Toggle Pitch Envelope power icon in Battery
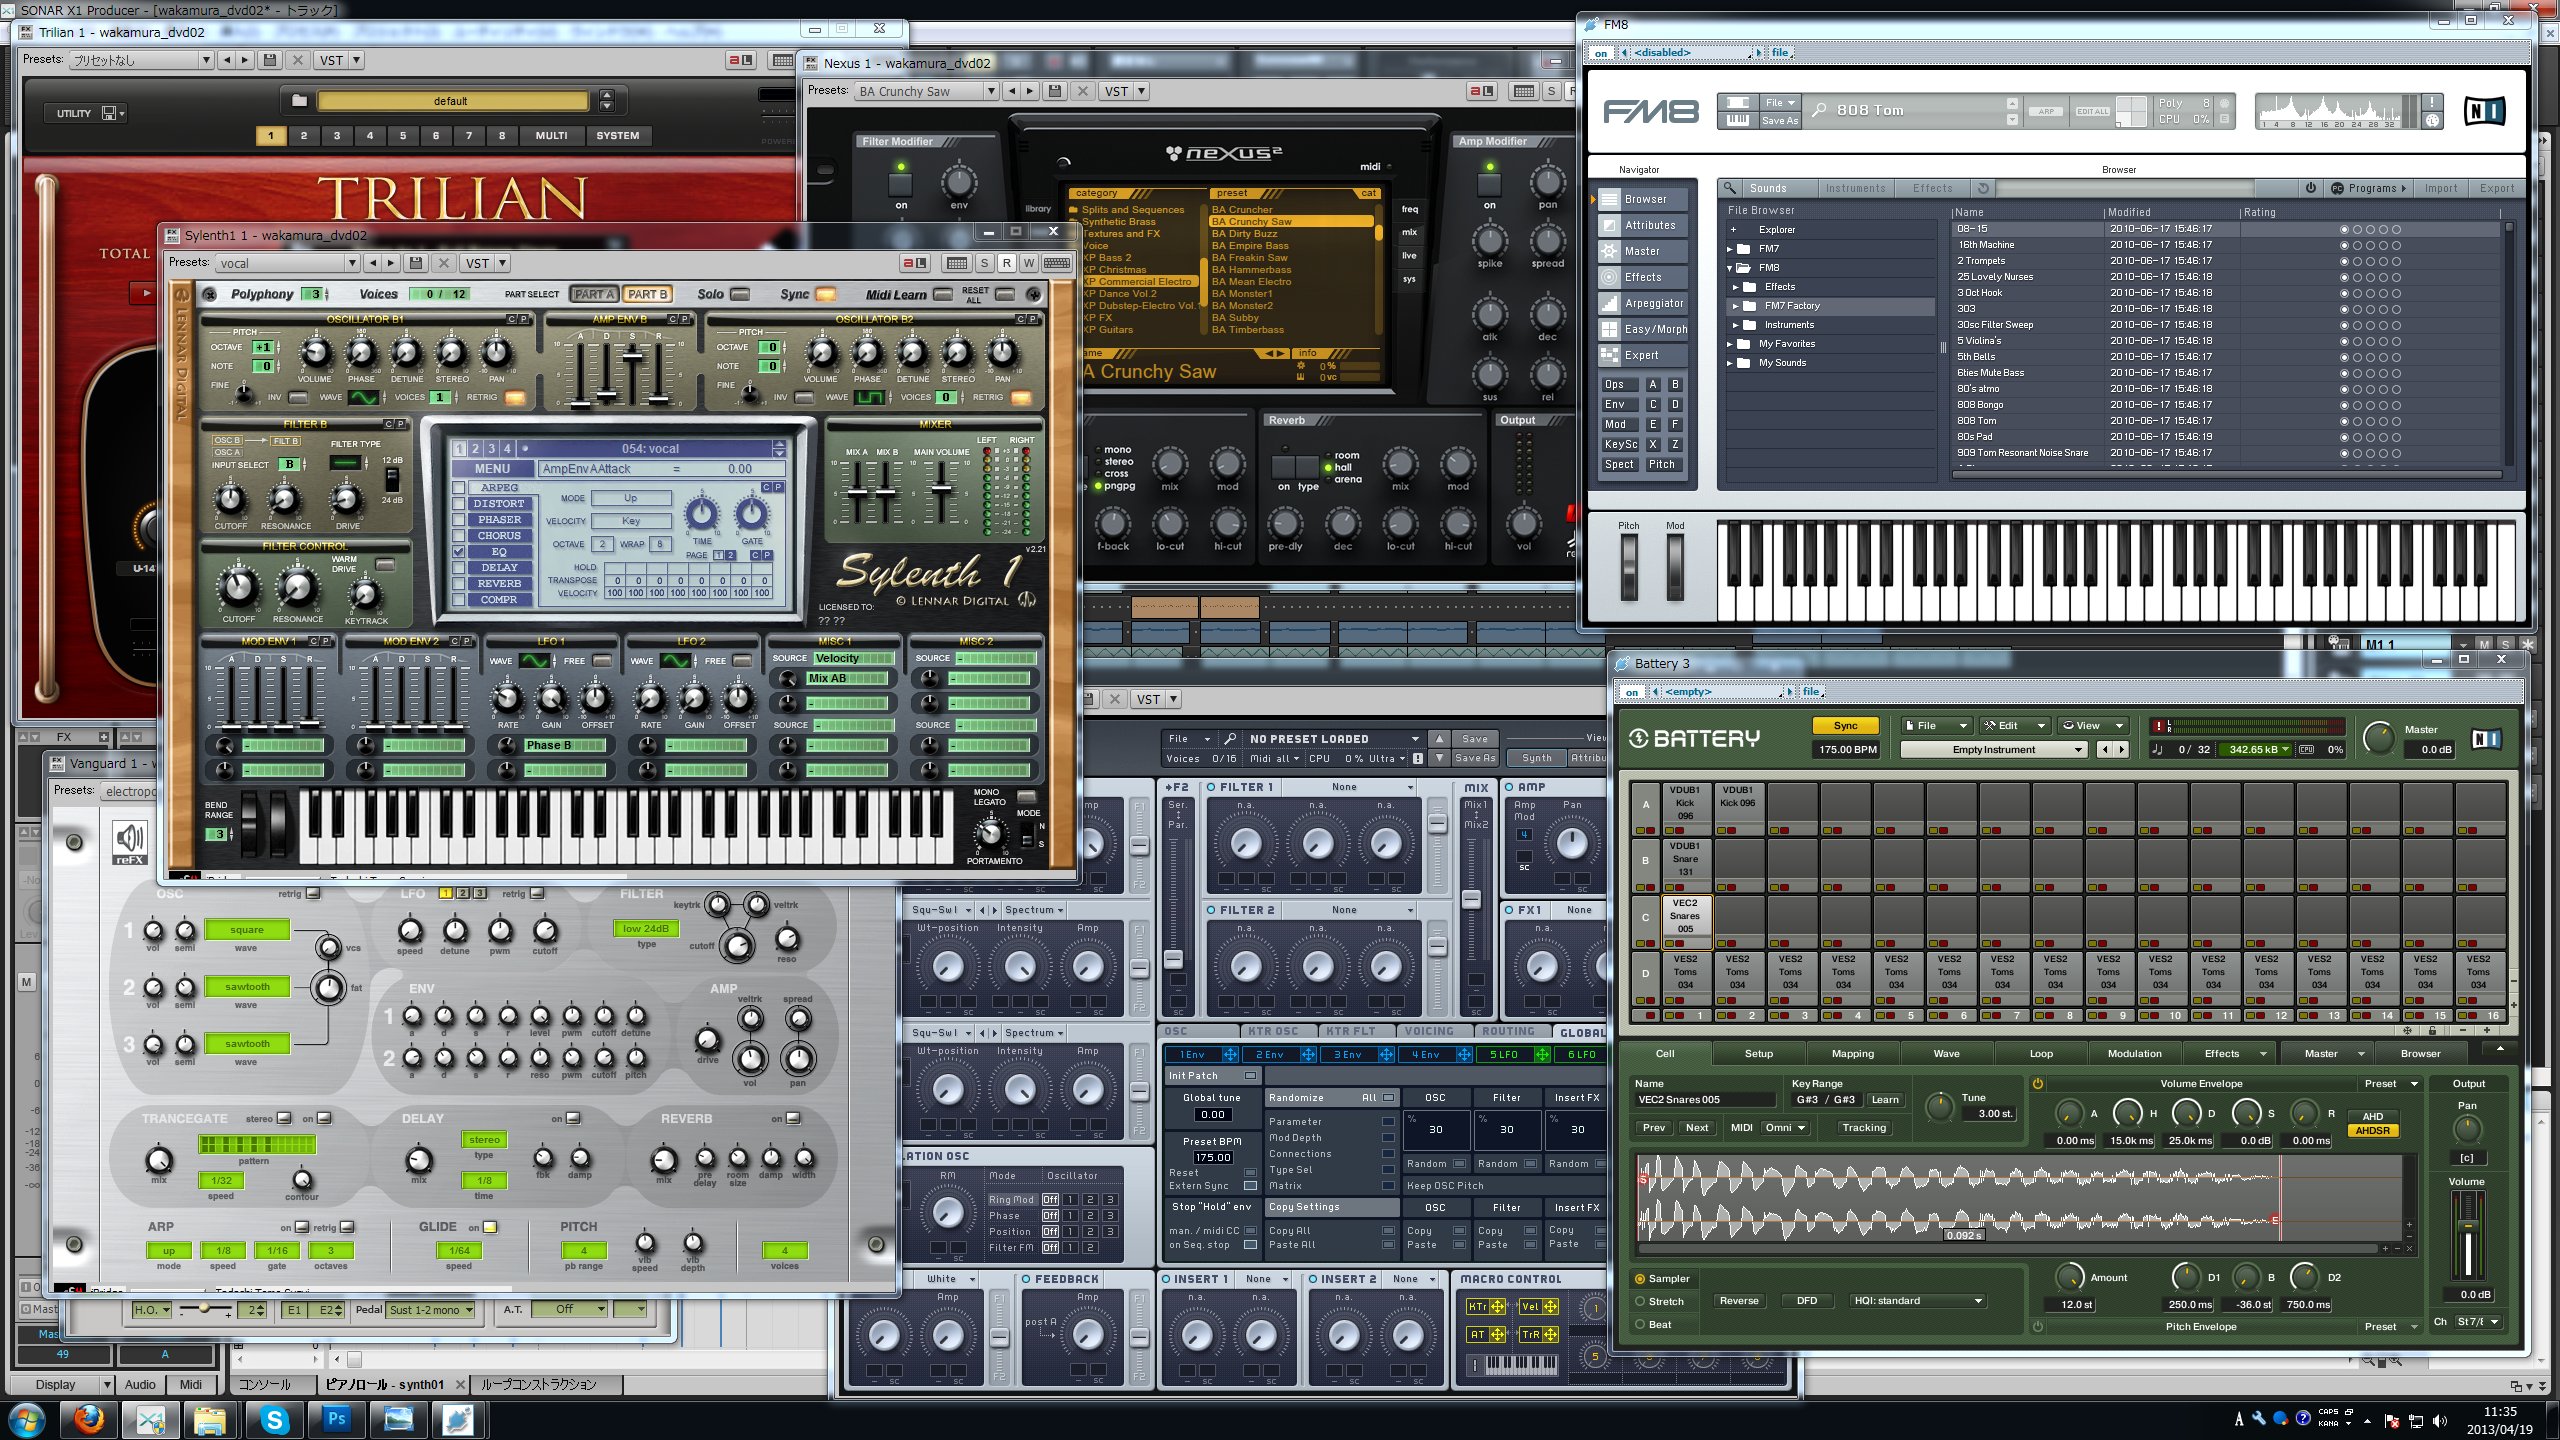The width and height of the screenshot is (2560, 1440). click(x=2037, y=1326)
